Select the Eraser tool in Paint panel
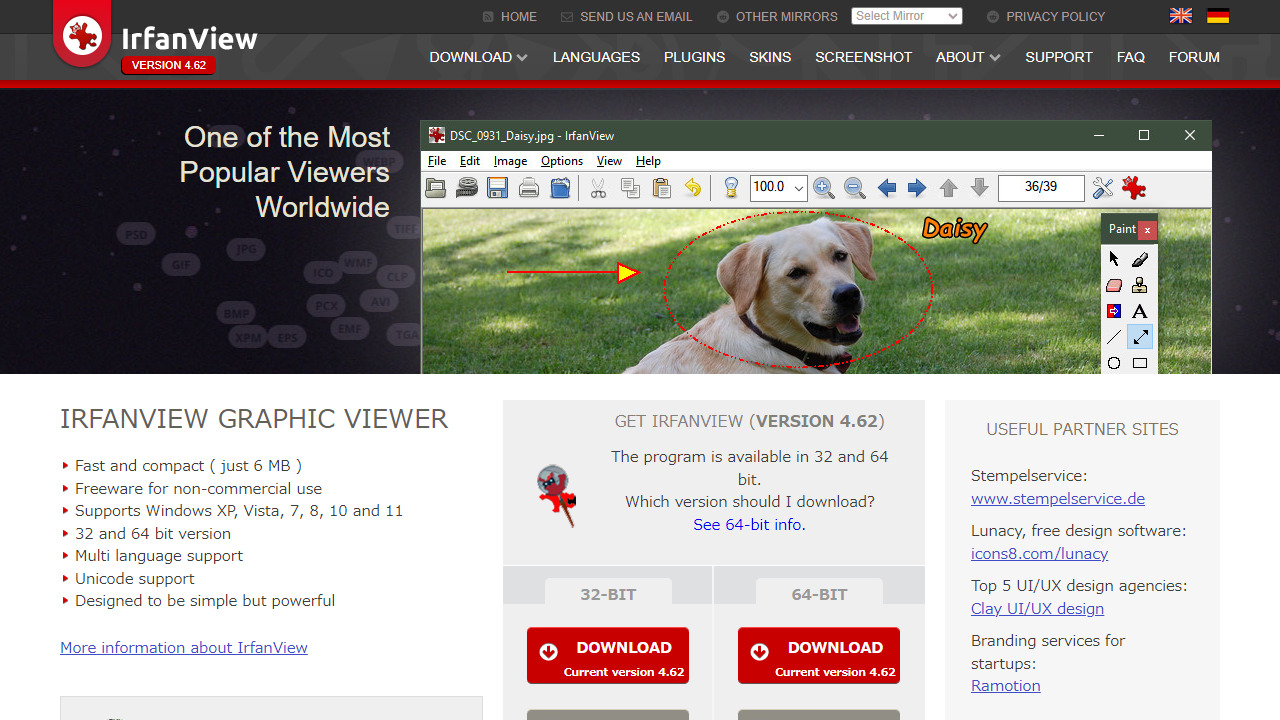Viewport: 1280px width, 720px height. 1114,285
